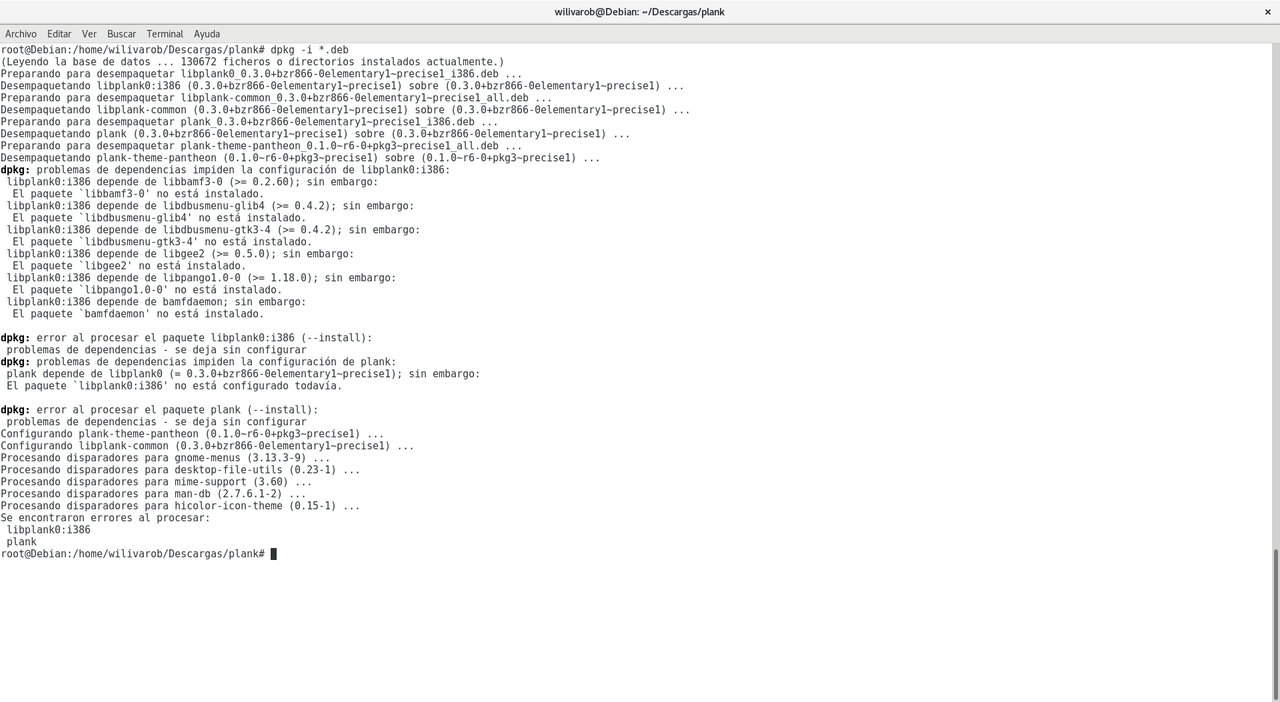The width and height of the screenshot is (1280, 702).
Task: Click the line 'Procesando disparadores para gnome-menus (3.13.3-9) ...'
Action: coord(166,458)
